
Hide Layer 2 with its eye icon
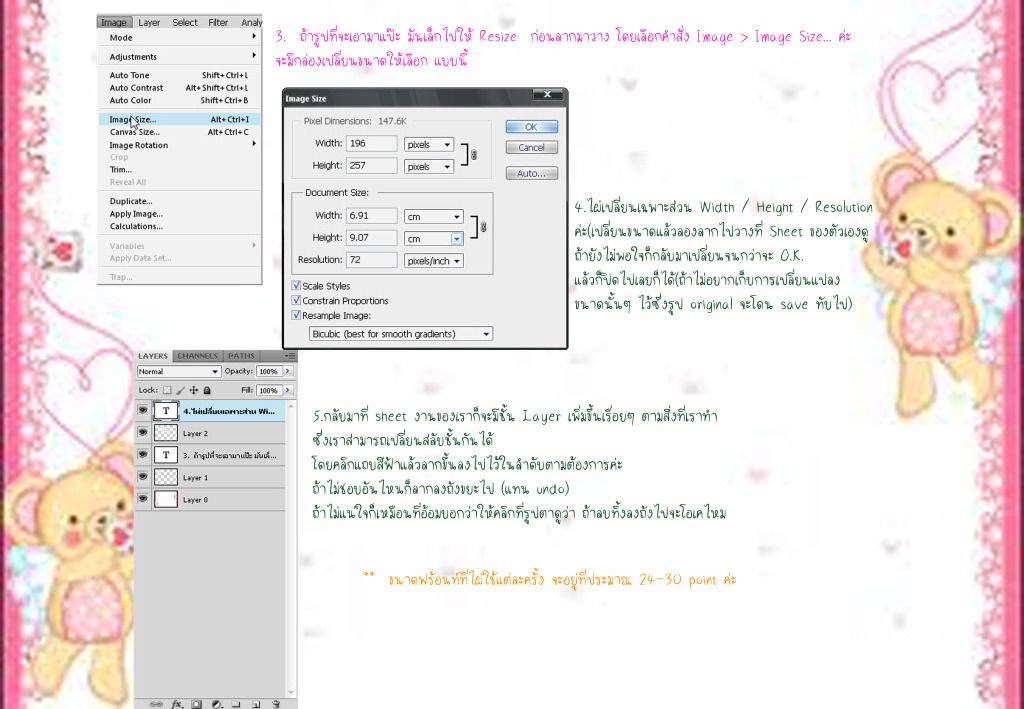point(142,433)
